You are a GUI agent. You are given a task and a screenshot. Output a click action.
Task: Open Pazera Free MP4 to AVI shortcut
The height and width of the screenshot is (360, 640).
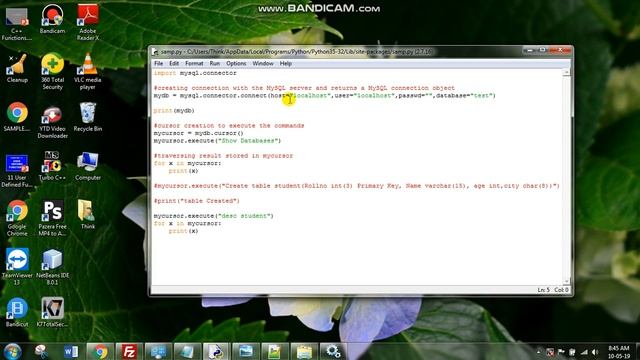click(x=52, y=218)
